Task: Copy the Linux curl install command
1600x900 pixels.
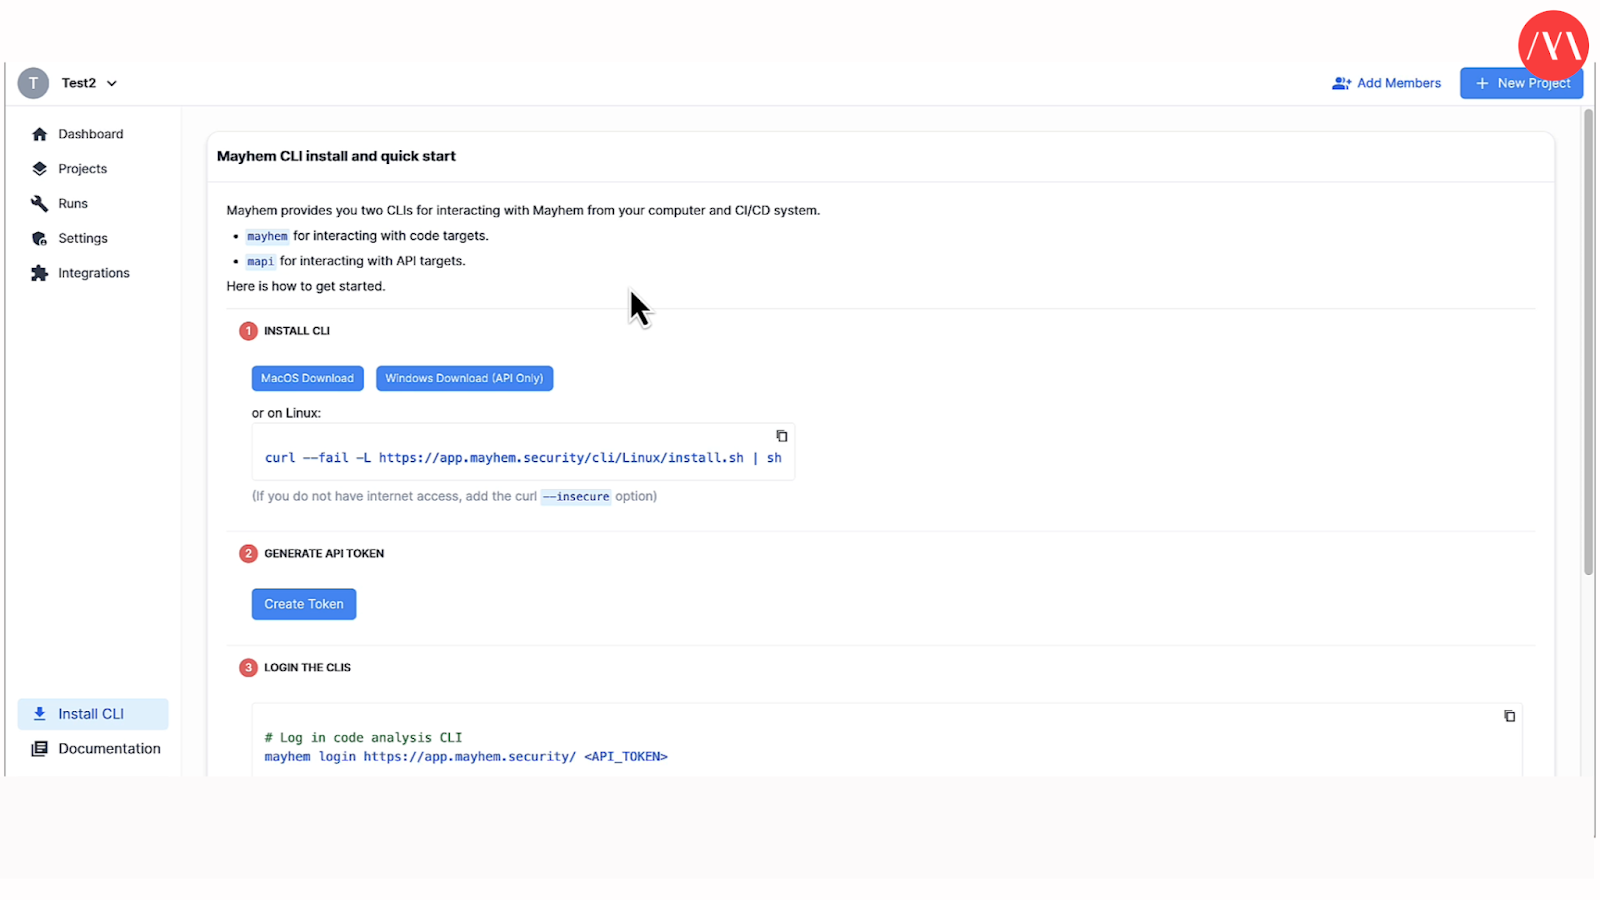Action: coord(782,436)
